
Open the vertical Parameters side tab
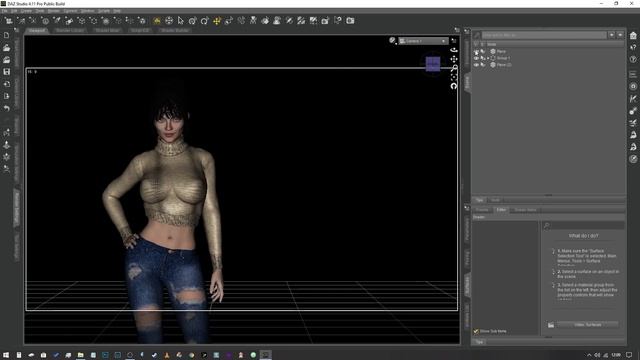coord(467,230)
